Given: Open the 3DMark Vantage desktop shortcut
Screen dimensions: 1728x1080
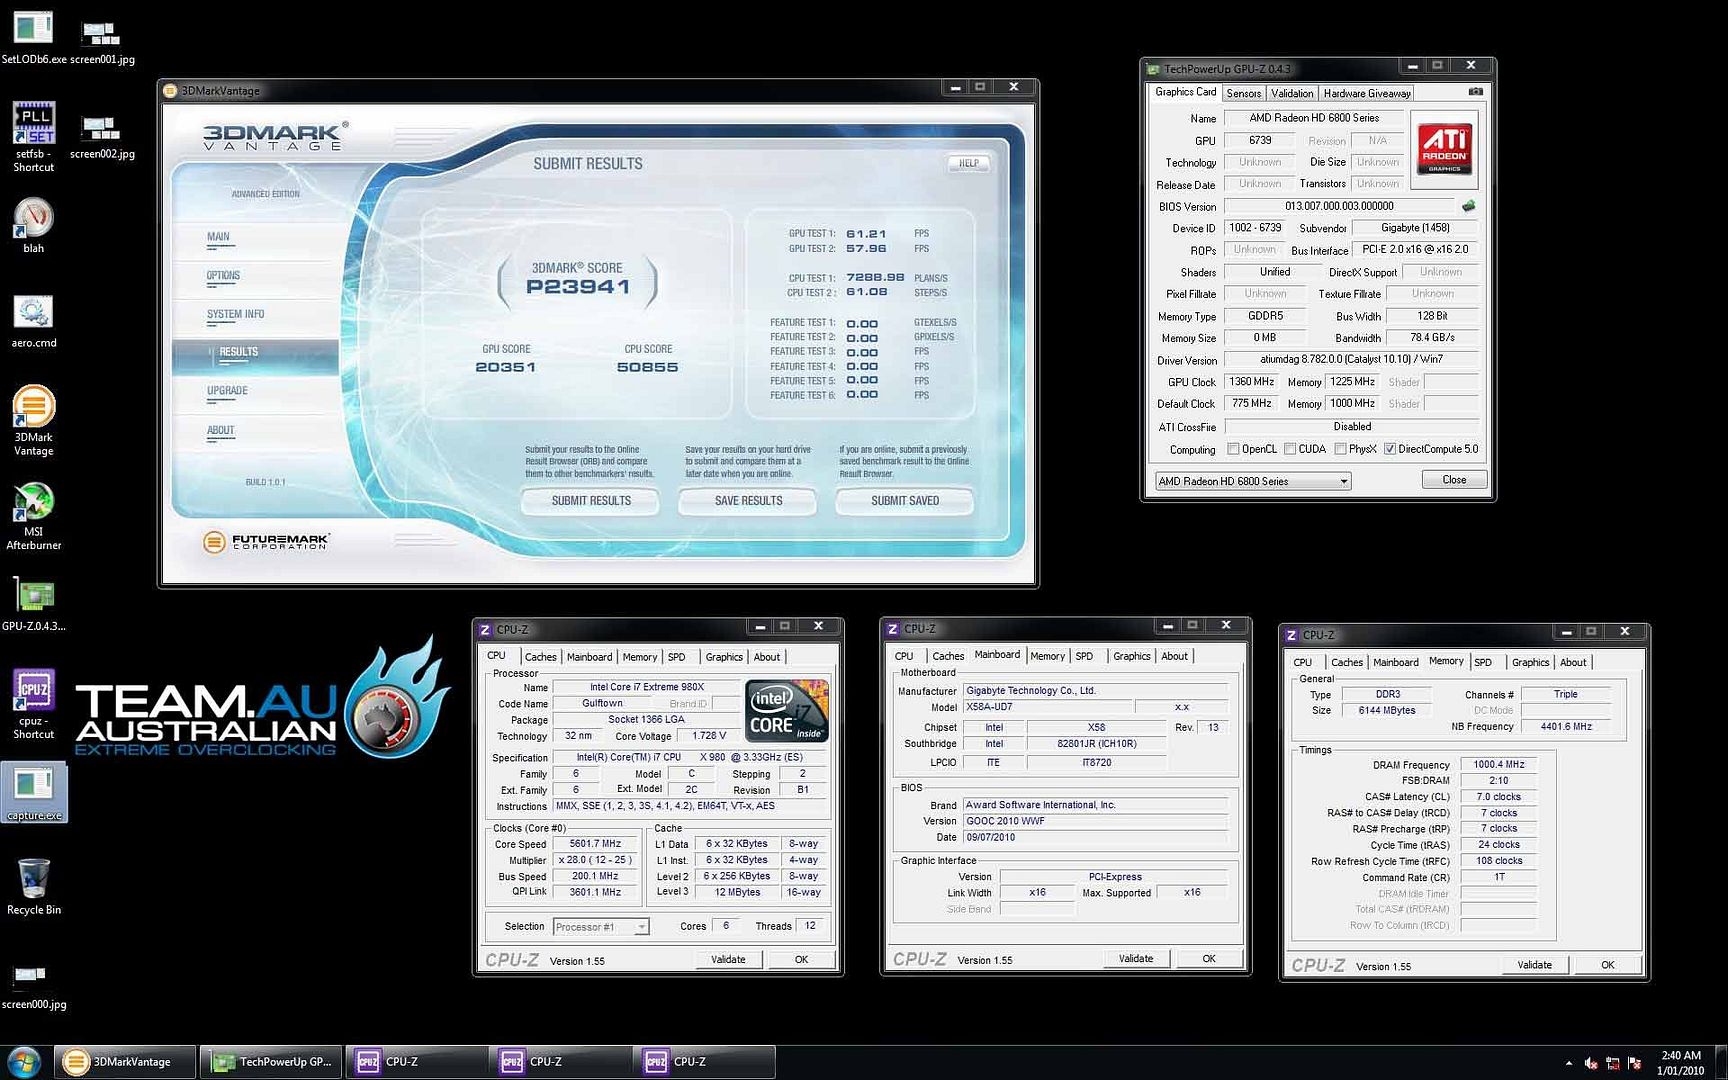Looking at the screenshot, I should pos(33,408).
